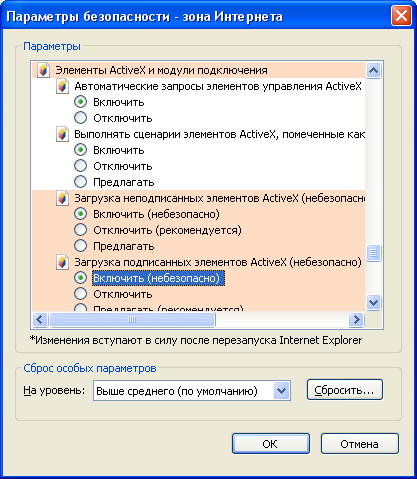Click the icon beside 'Элементы ActiveX и модули подключения'
Screen dimensions: 417x479
pos(43,70)
